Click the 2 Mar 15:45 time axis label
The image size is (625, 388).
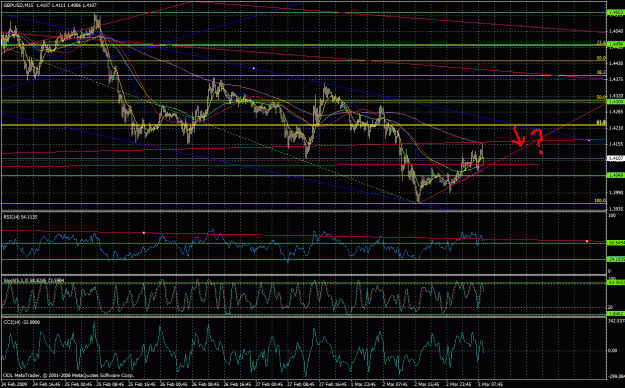point(427,385)
